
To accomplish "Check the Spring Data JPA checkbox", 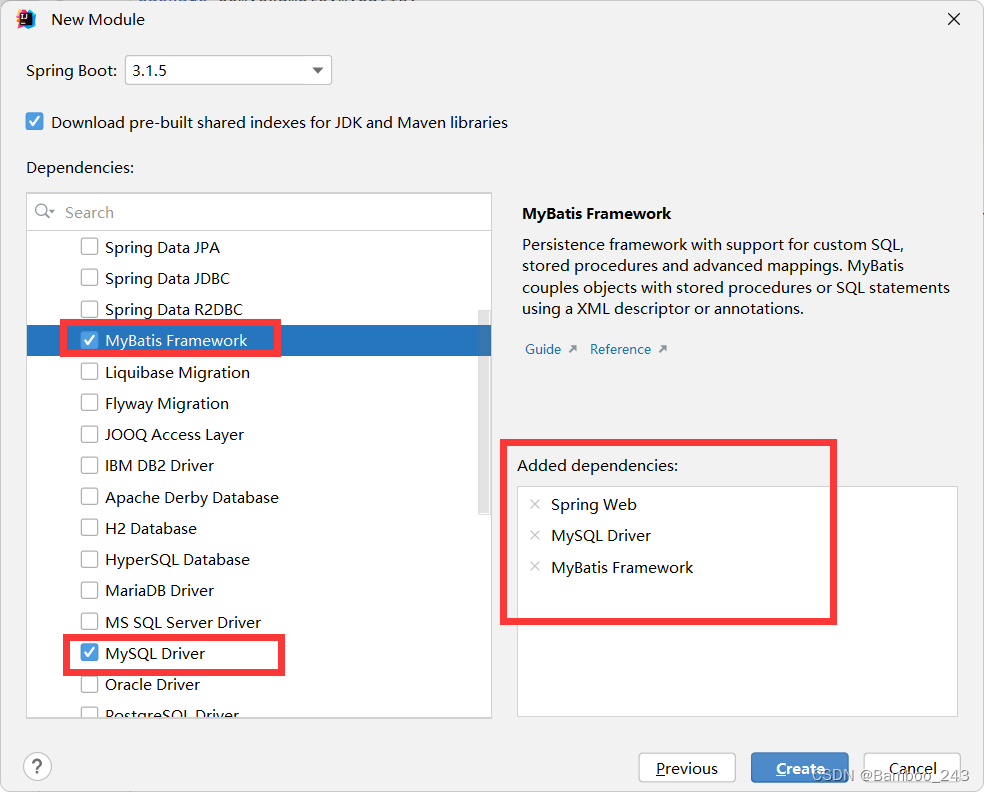I will [x=89, y=247].
